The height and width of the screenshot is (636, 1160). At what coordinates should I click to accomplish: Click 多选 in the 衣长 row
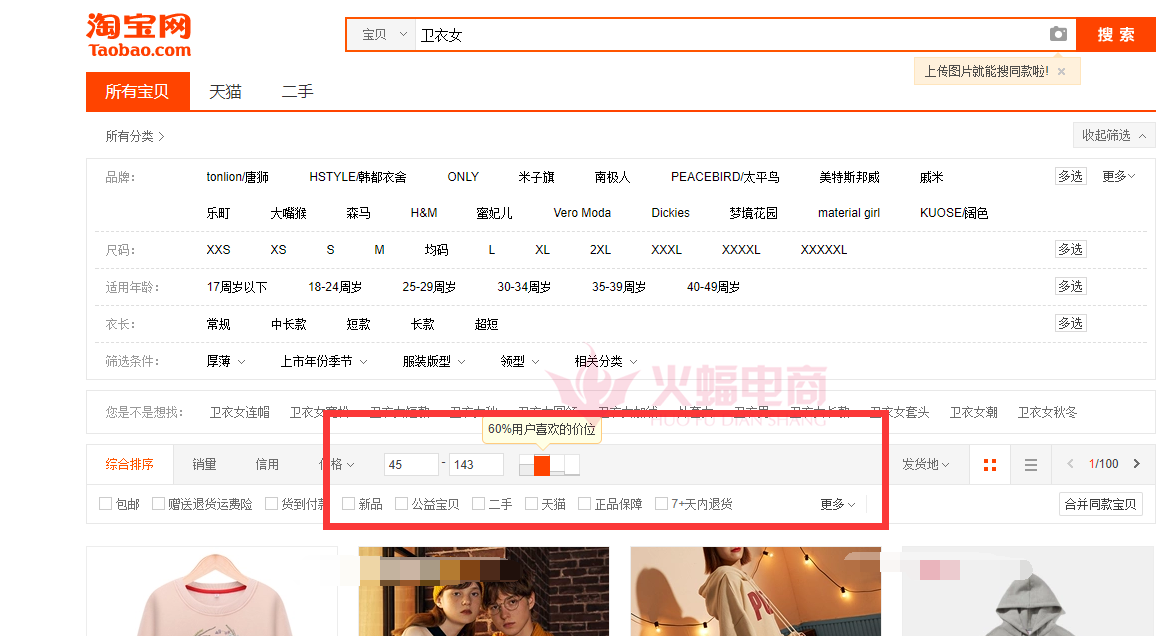tap(1070, 323)
